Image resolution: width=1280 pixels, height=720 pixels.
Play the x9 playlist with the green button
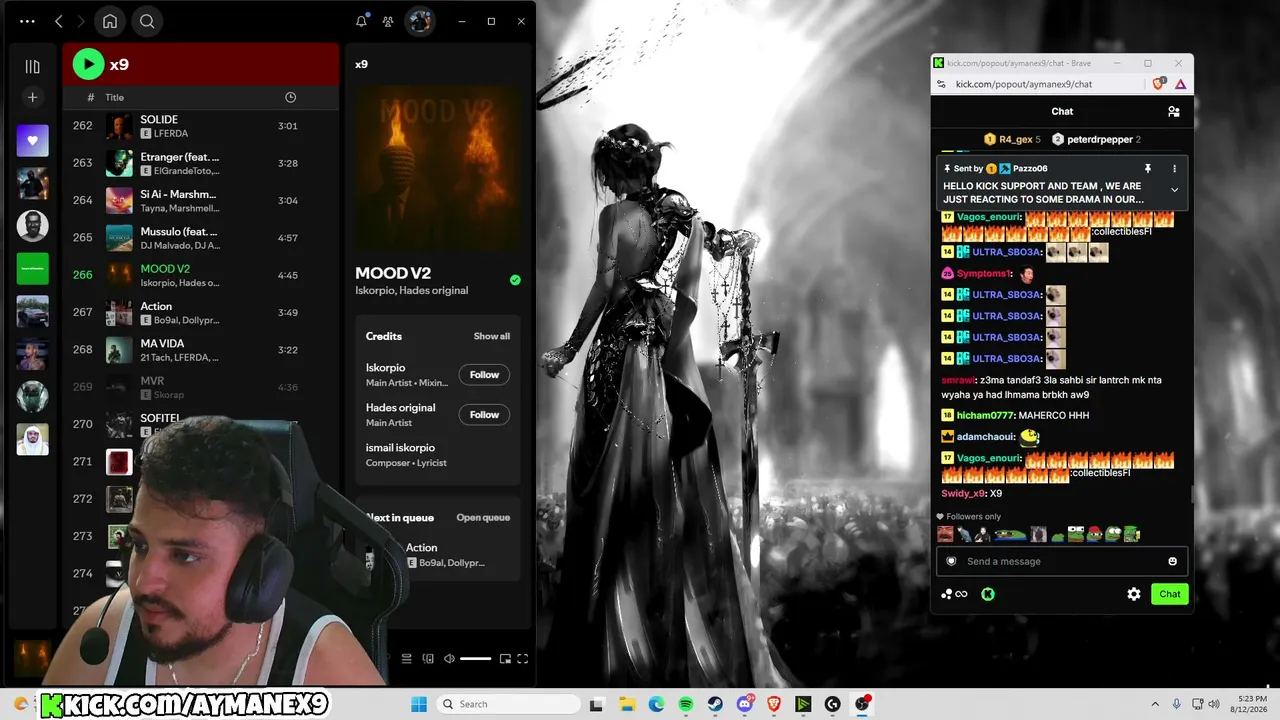click(88, 65)
